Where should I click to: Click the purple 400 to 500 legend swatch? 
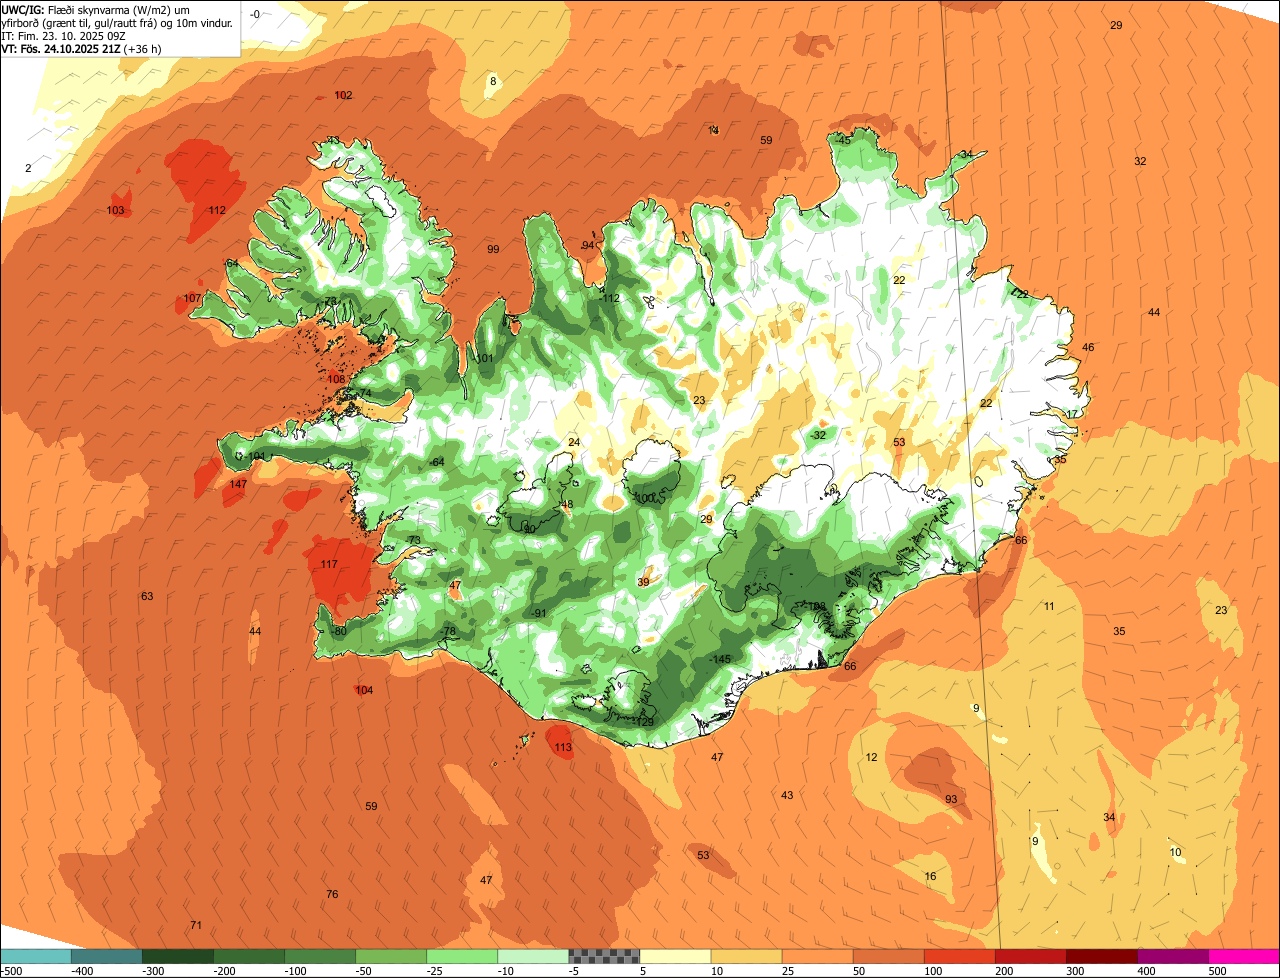[1173, 956]
